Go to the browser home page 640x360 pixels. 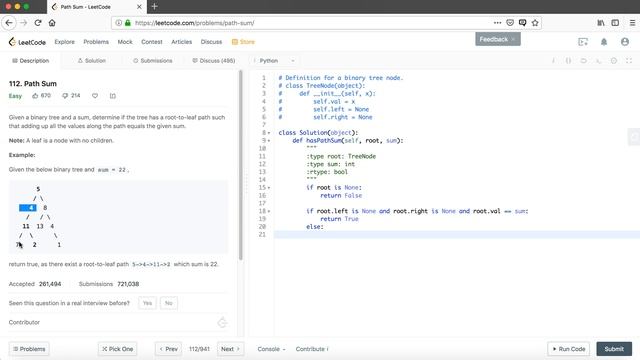coord(52,23)
